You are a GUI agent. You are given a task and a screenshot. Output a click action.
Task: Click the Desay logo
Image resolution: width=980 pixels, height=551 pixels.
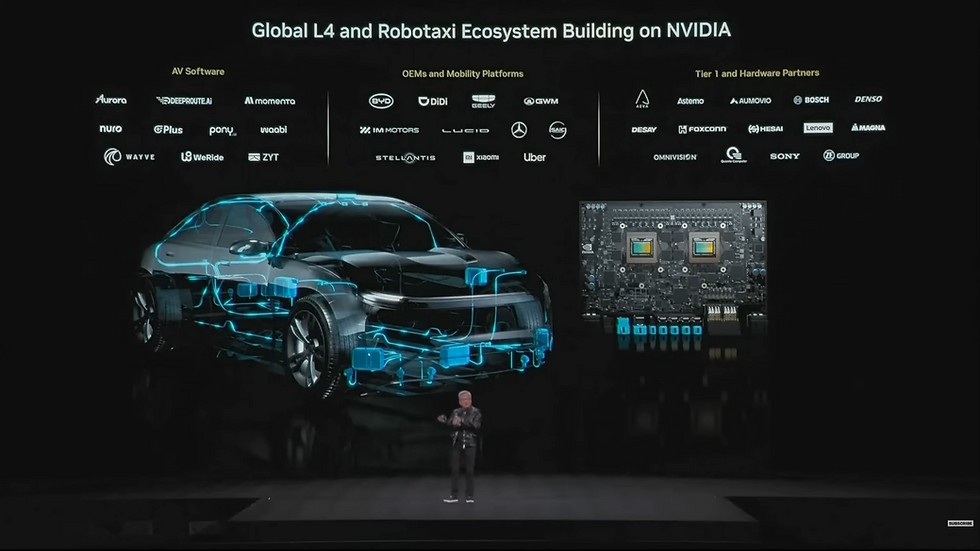[644, 129]
